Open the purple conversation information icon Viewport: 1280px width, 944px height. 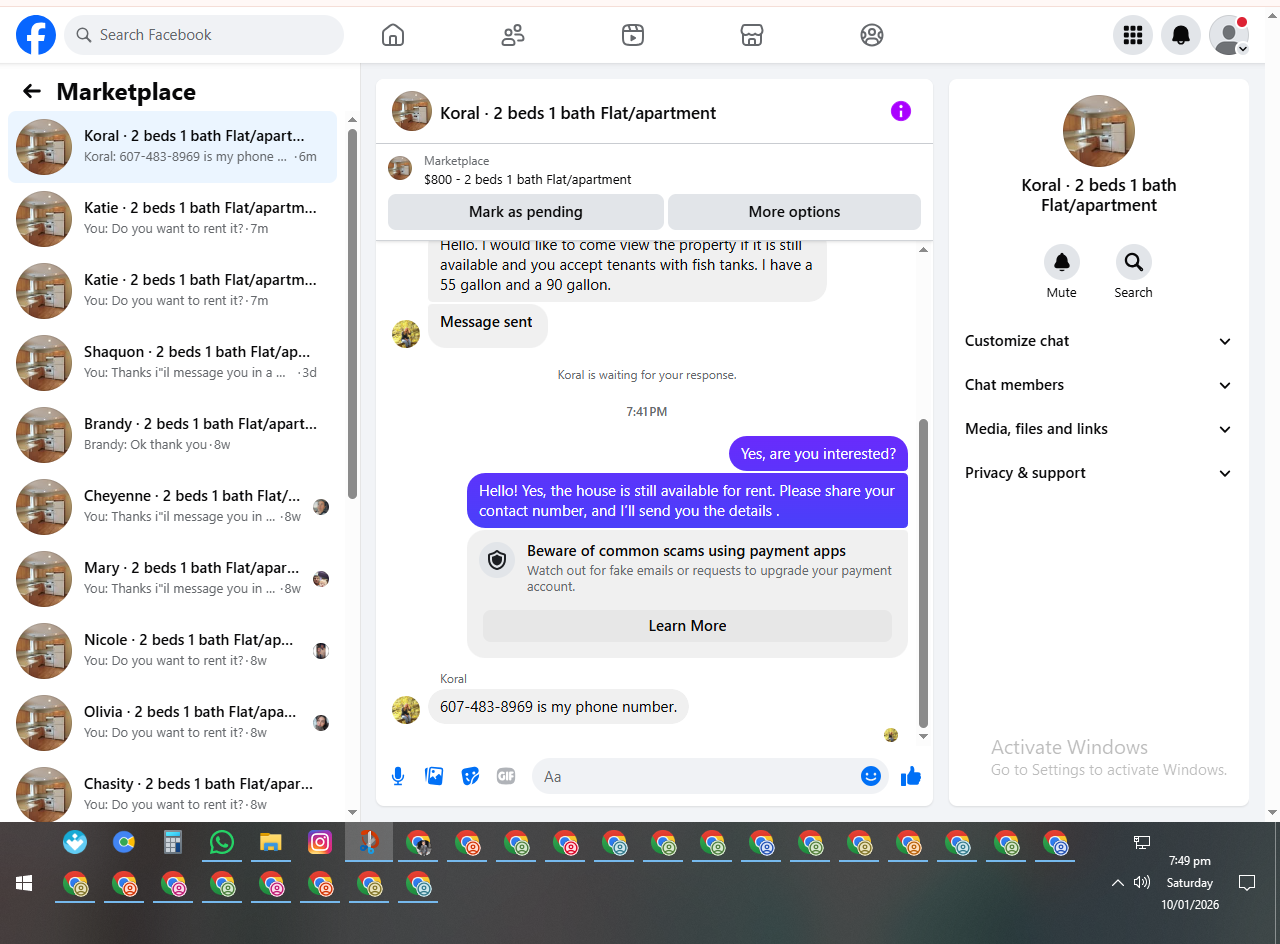tap(901, 111)
